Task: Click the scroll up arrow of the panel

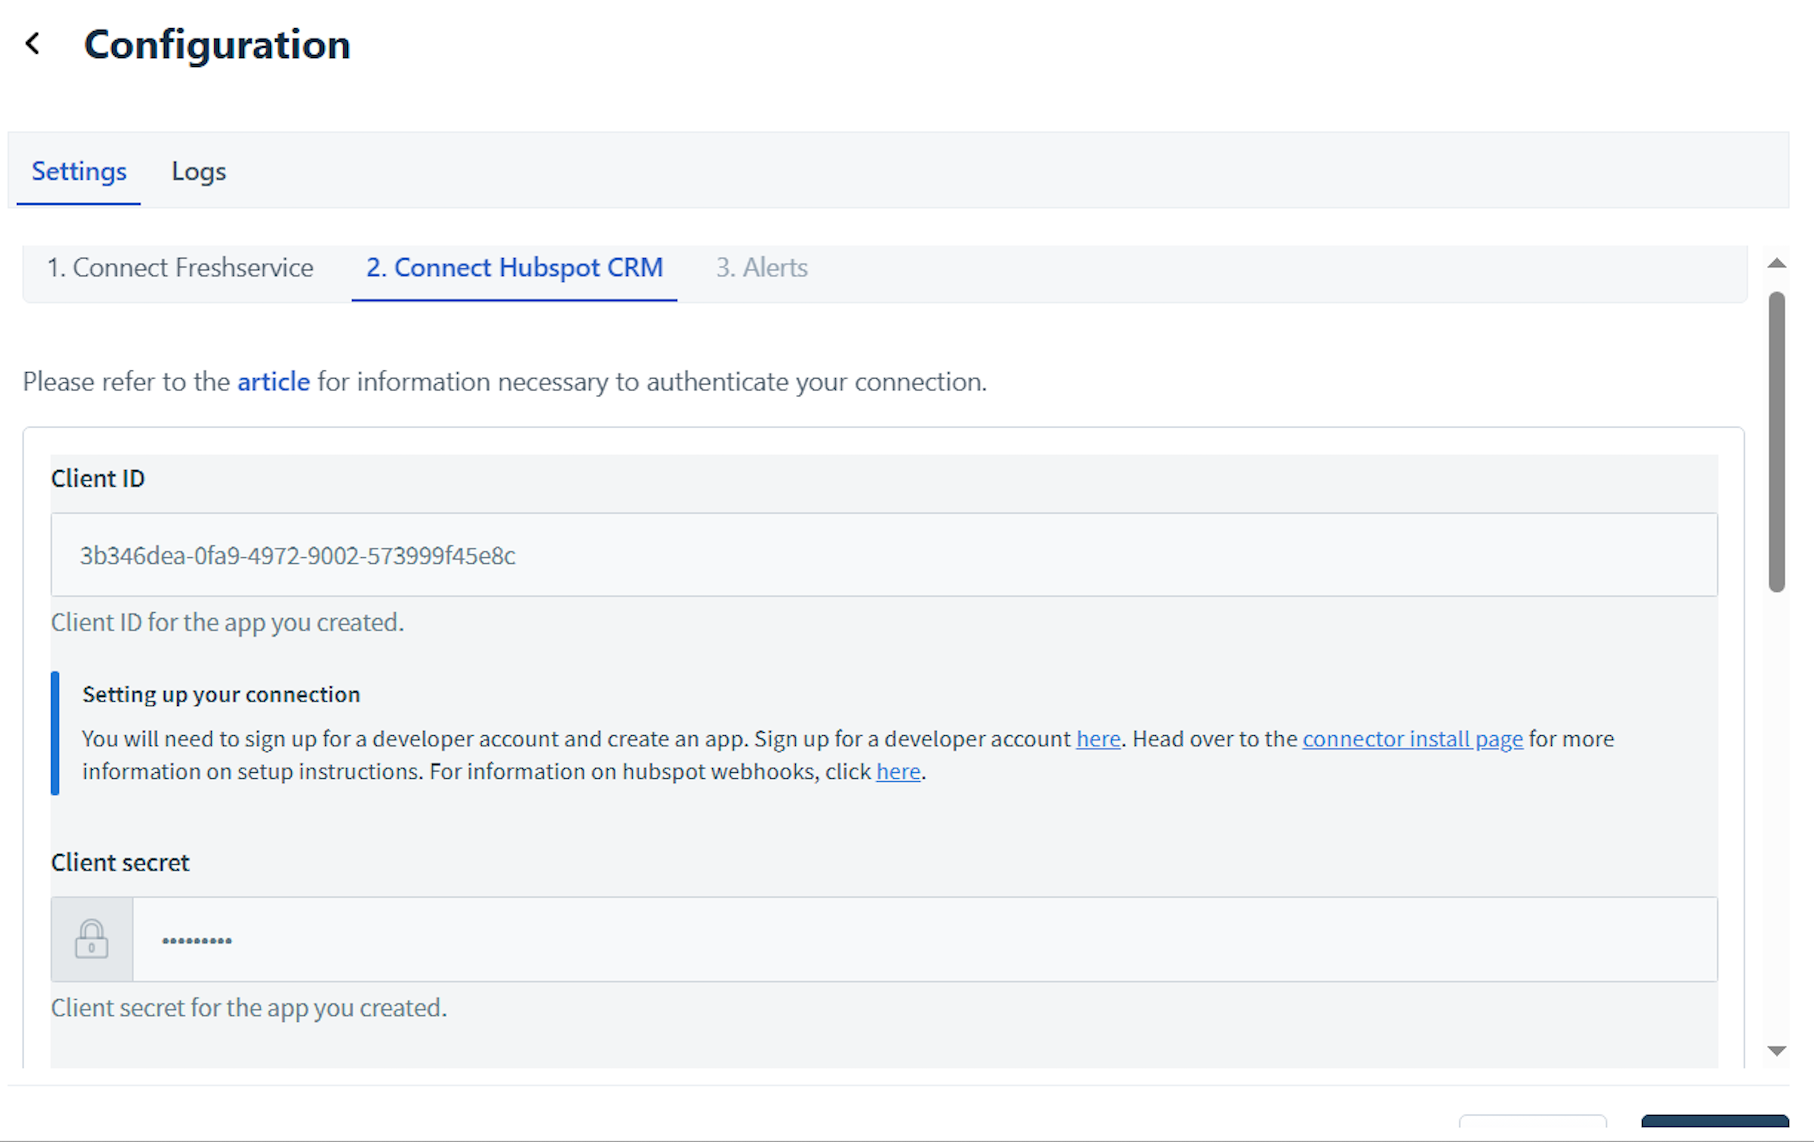Action: 1776,264
